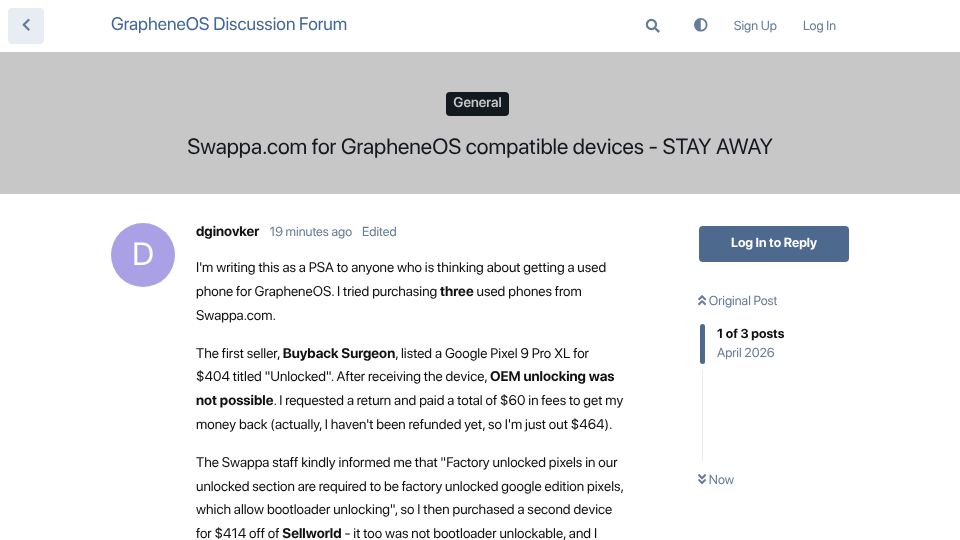Open the General tag badge
960x540 pixels.
477,103
